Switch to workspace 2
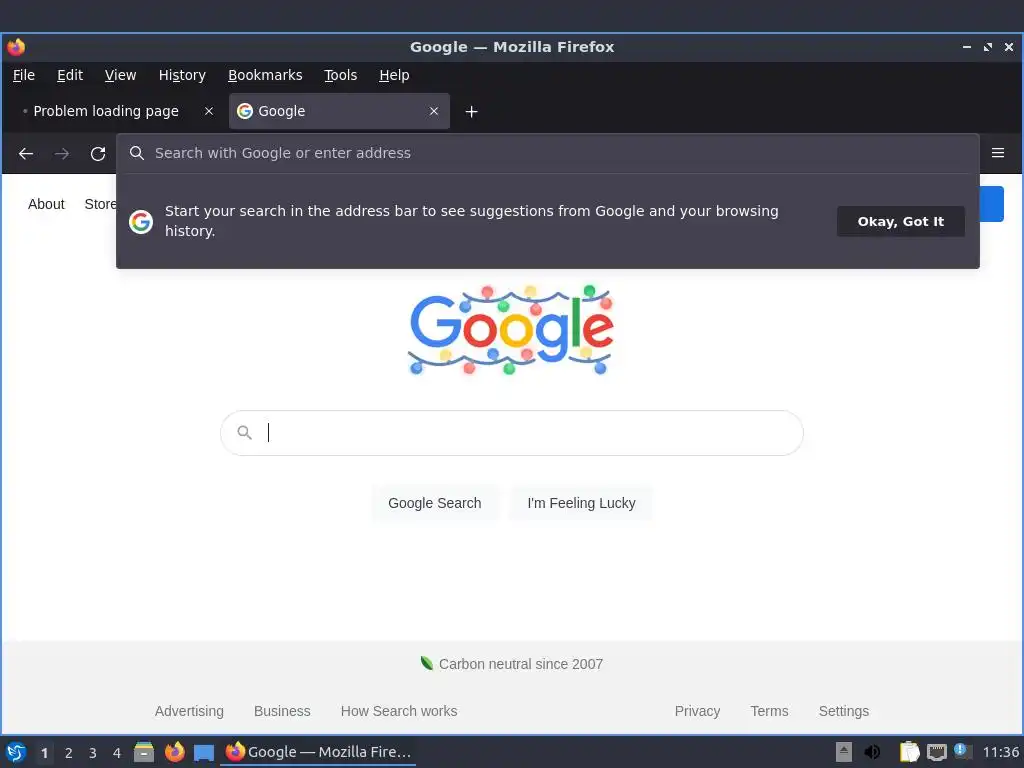 [x=69, y=753]
